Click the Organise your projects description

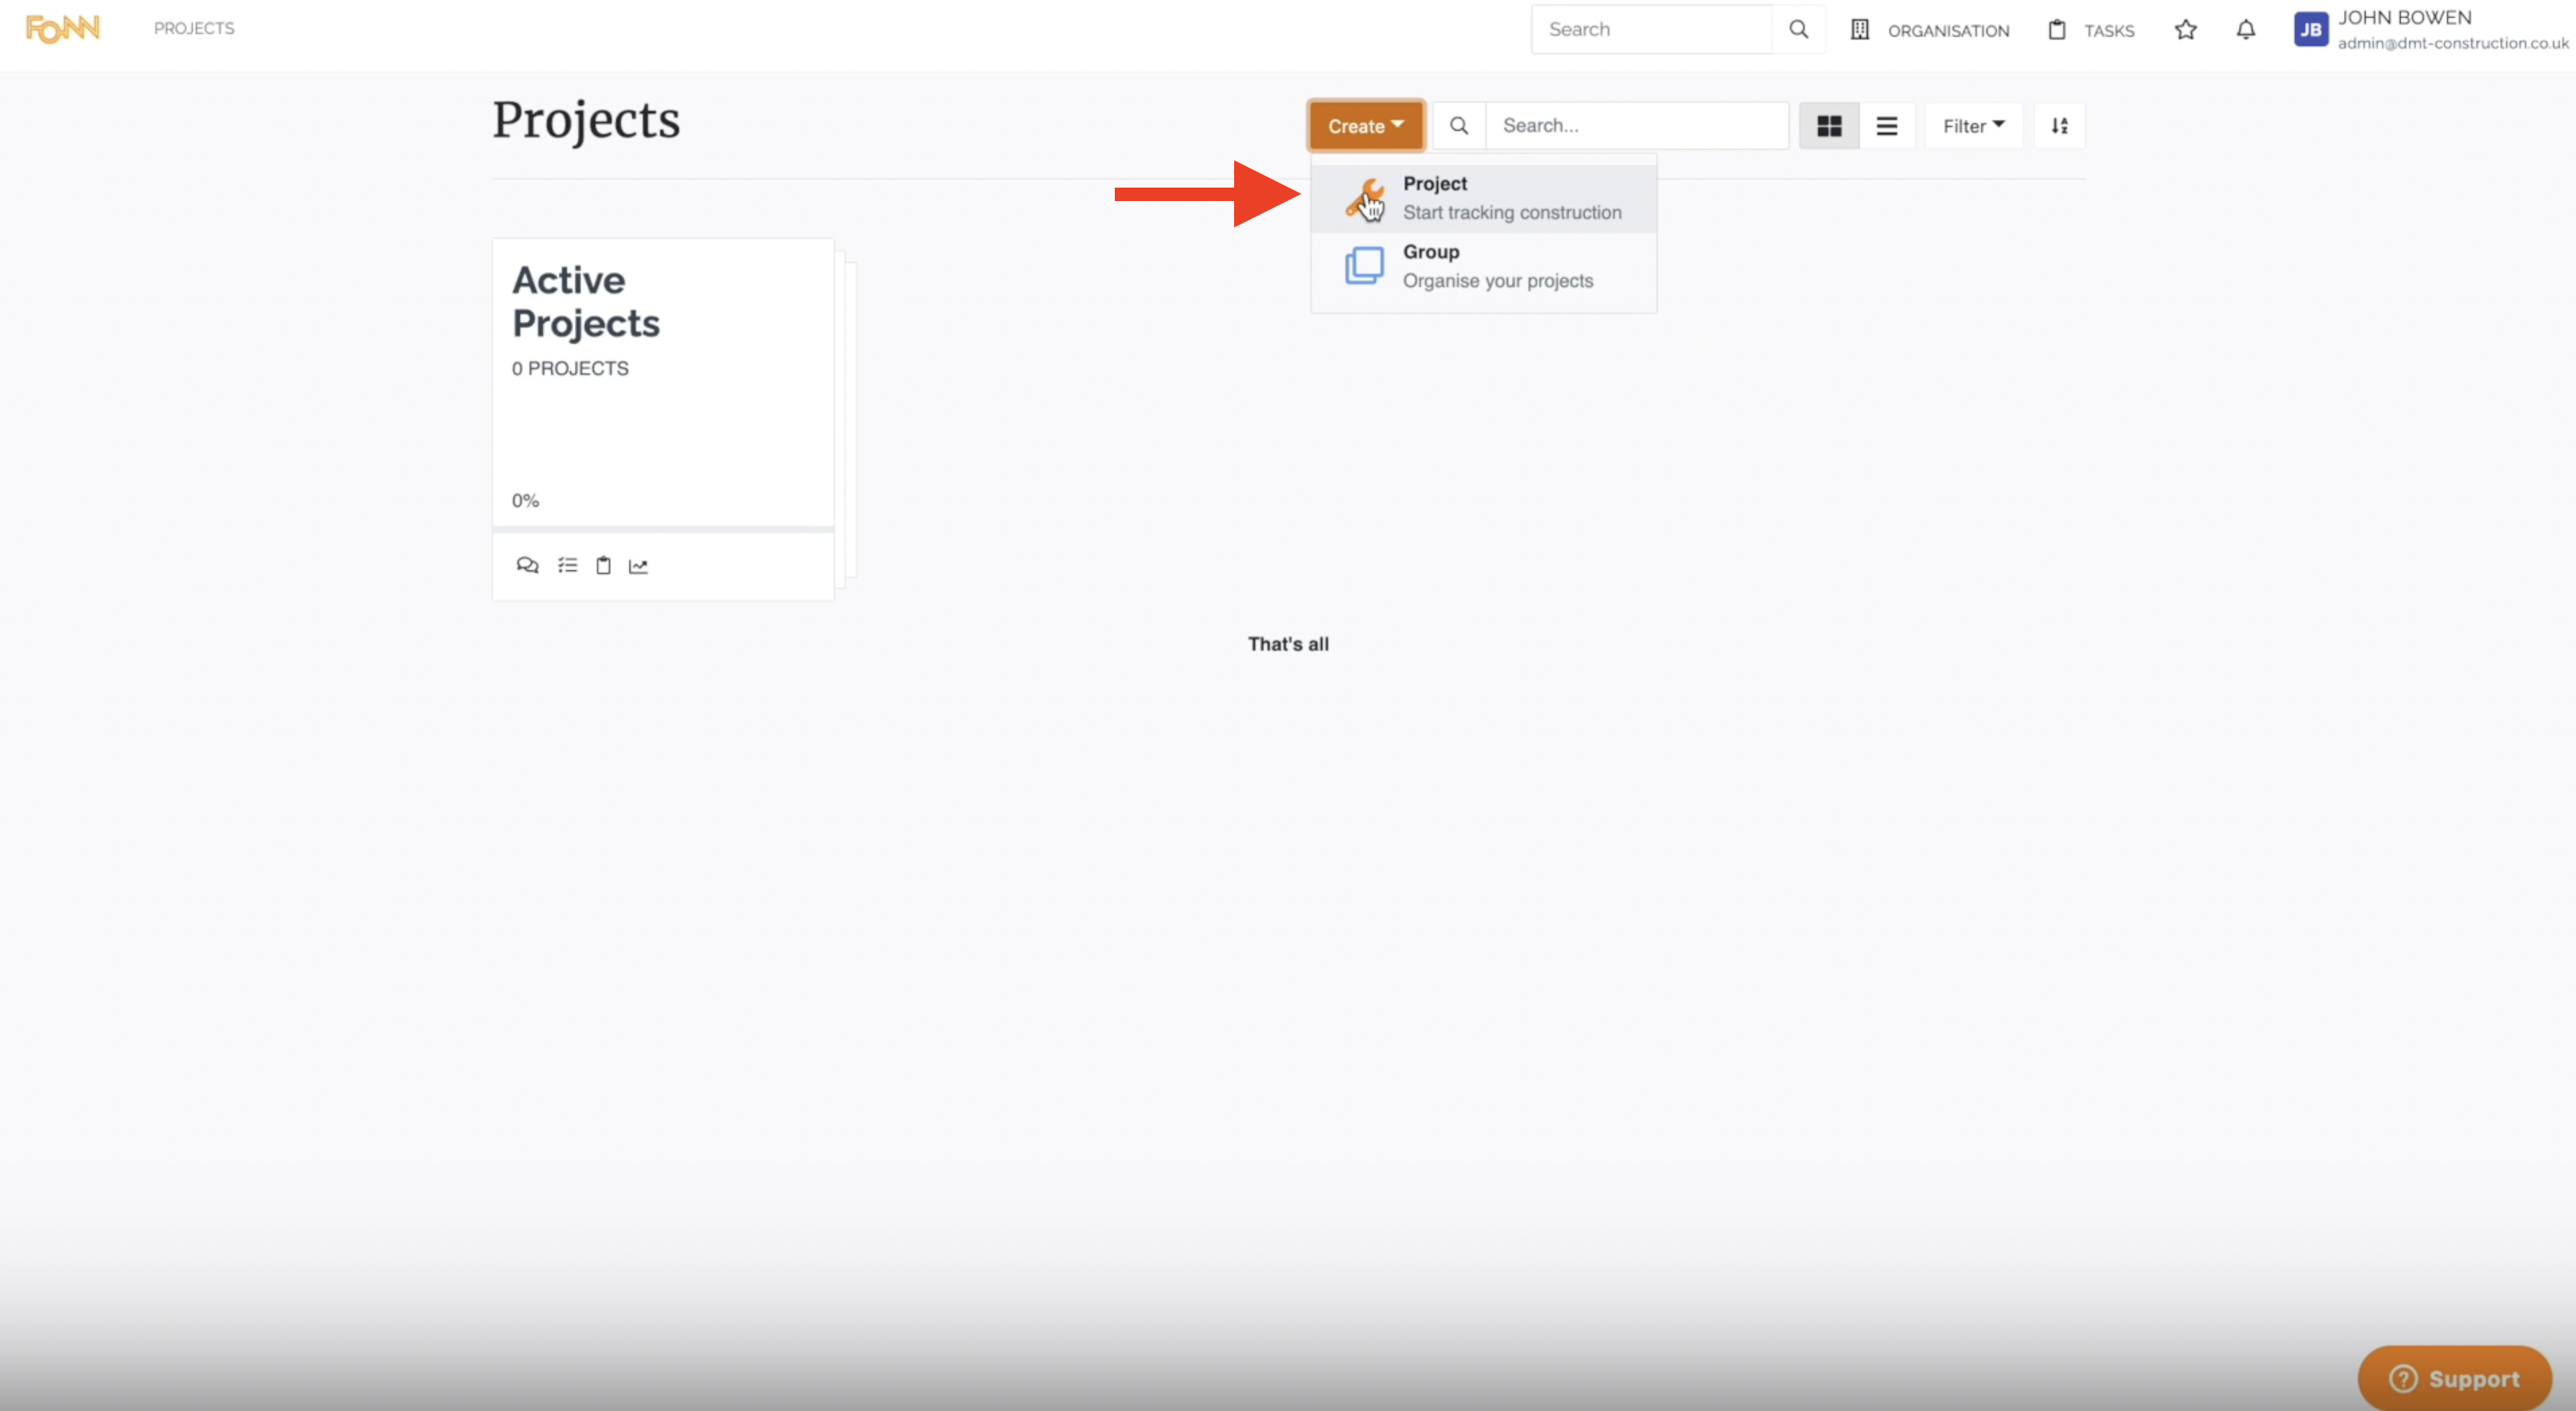[1498, 281]
